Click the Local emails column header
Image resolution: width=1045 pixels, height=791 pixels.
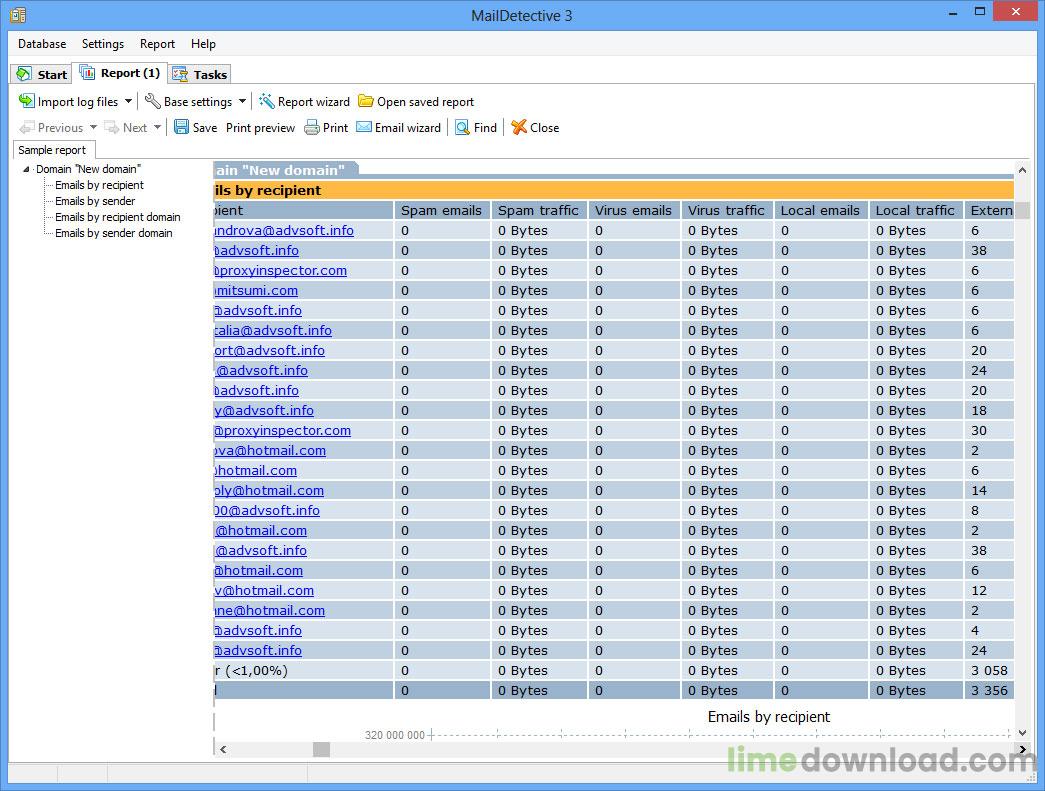(x=820, y=211)
